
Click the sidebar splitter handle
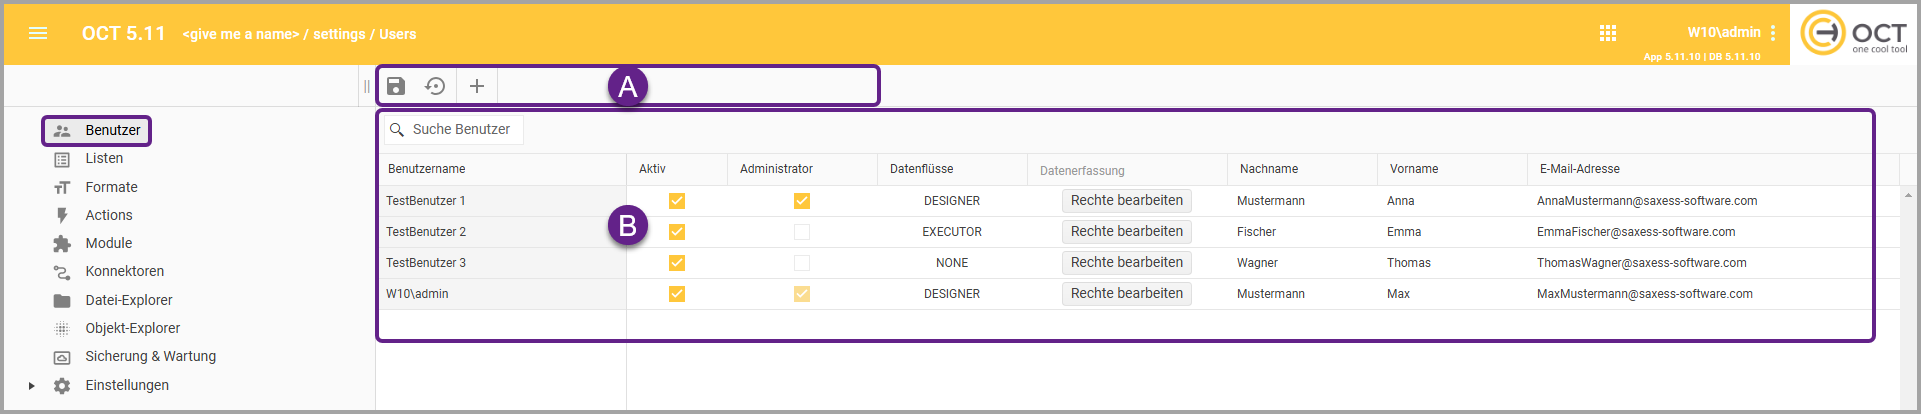(367, 86)
